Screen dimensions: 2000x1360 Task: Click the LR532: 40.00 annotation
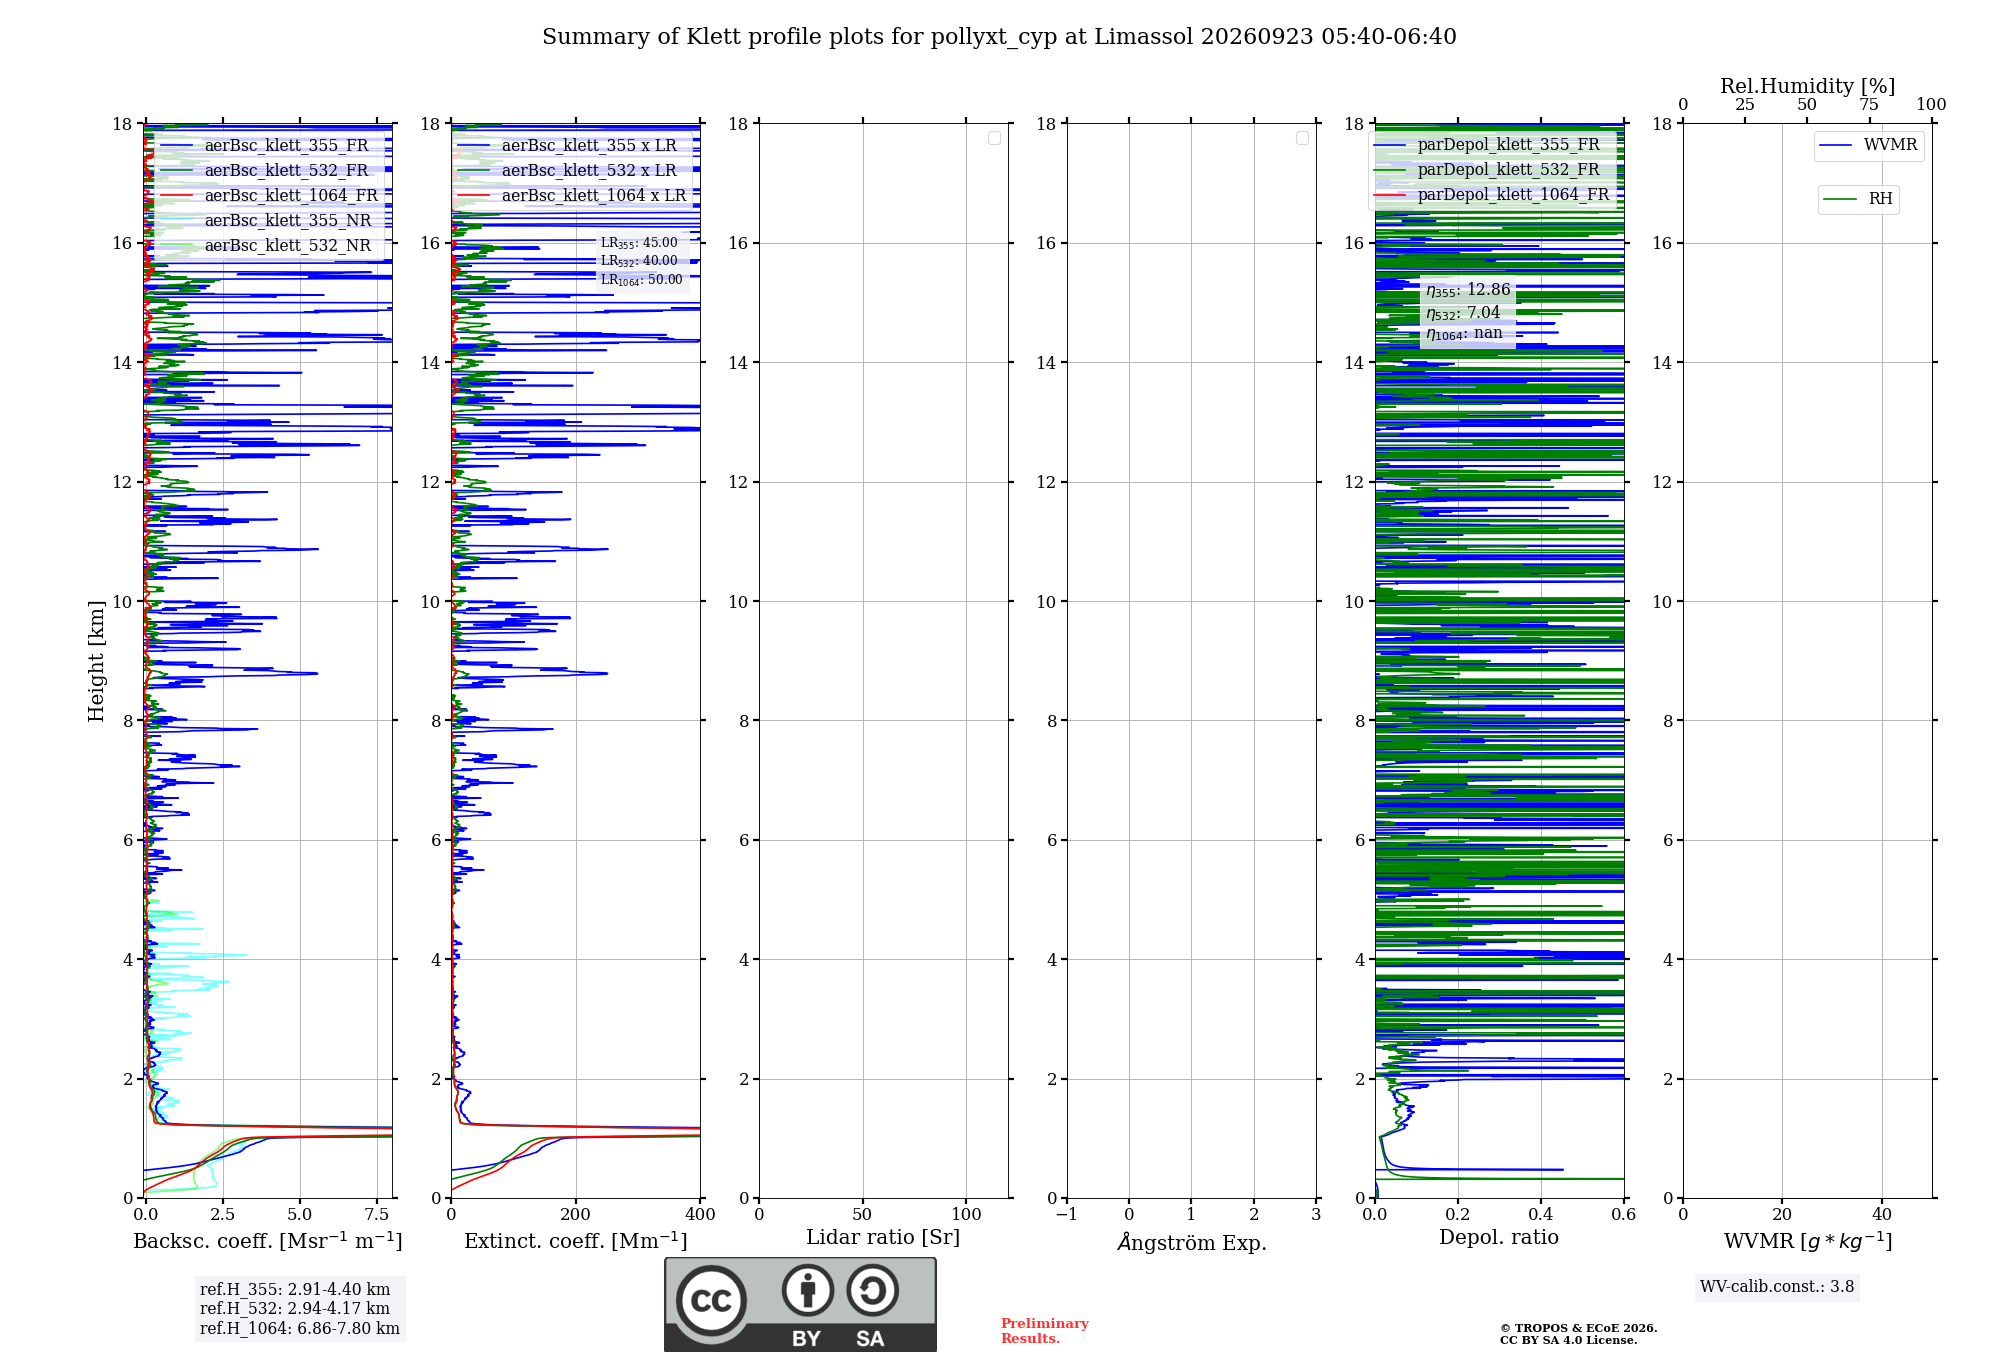[639, 261]
